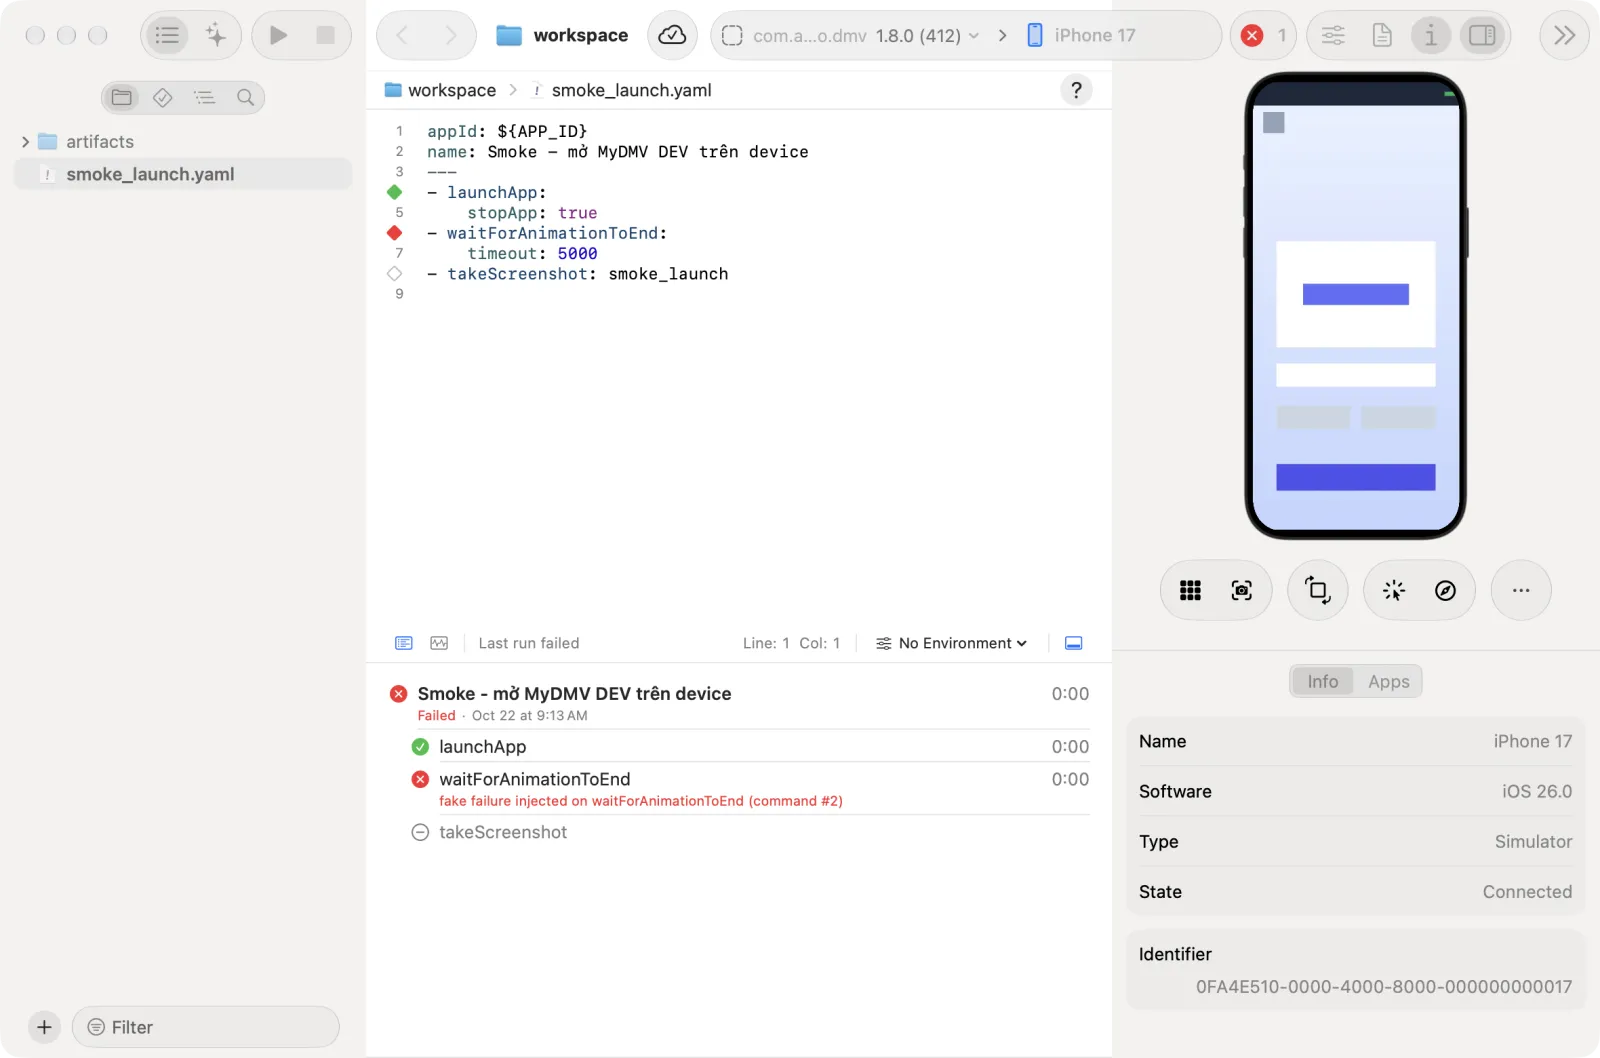Expand the artifacts folder

pyautogui.click(x=25, y=142)
